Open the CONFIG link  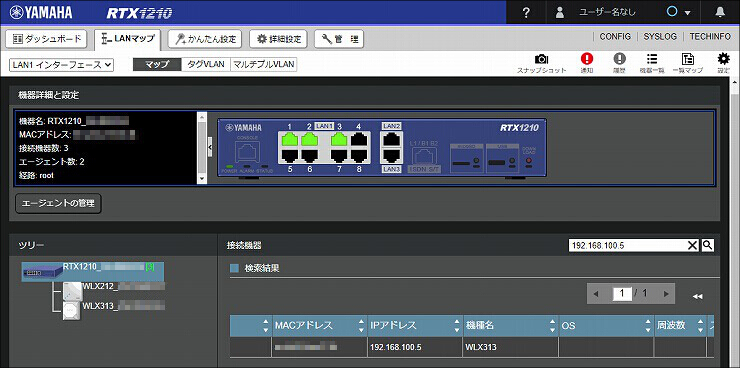point(615,36)
